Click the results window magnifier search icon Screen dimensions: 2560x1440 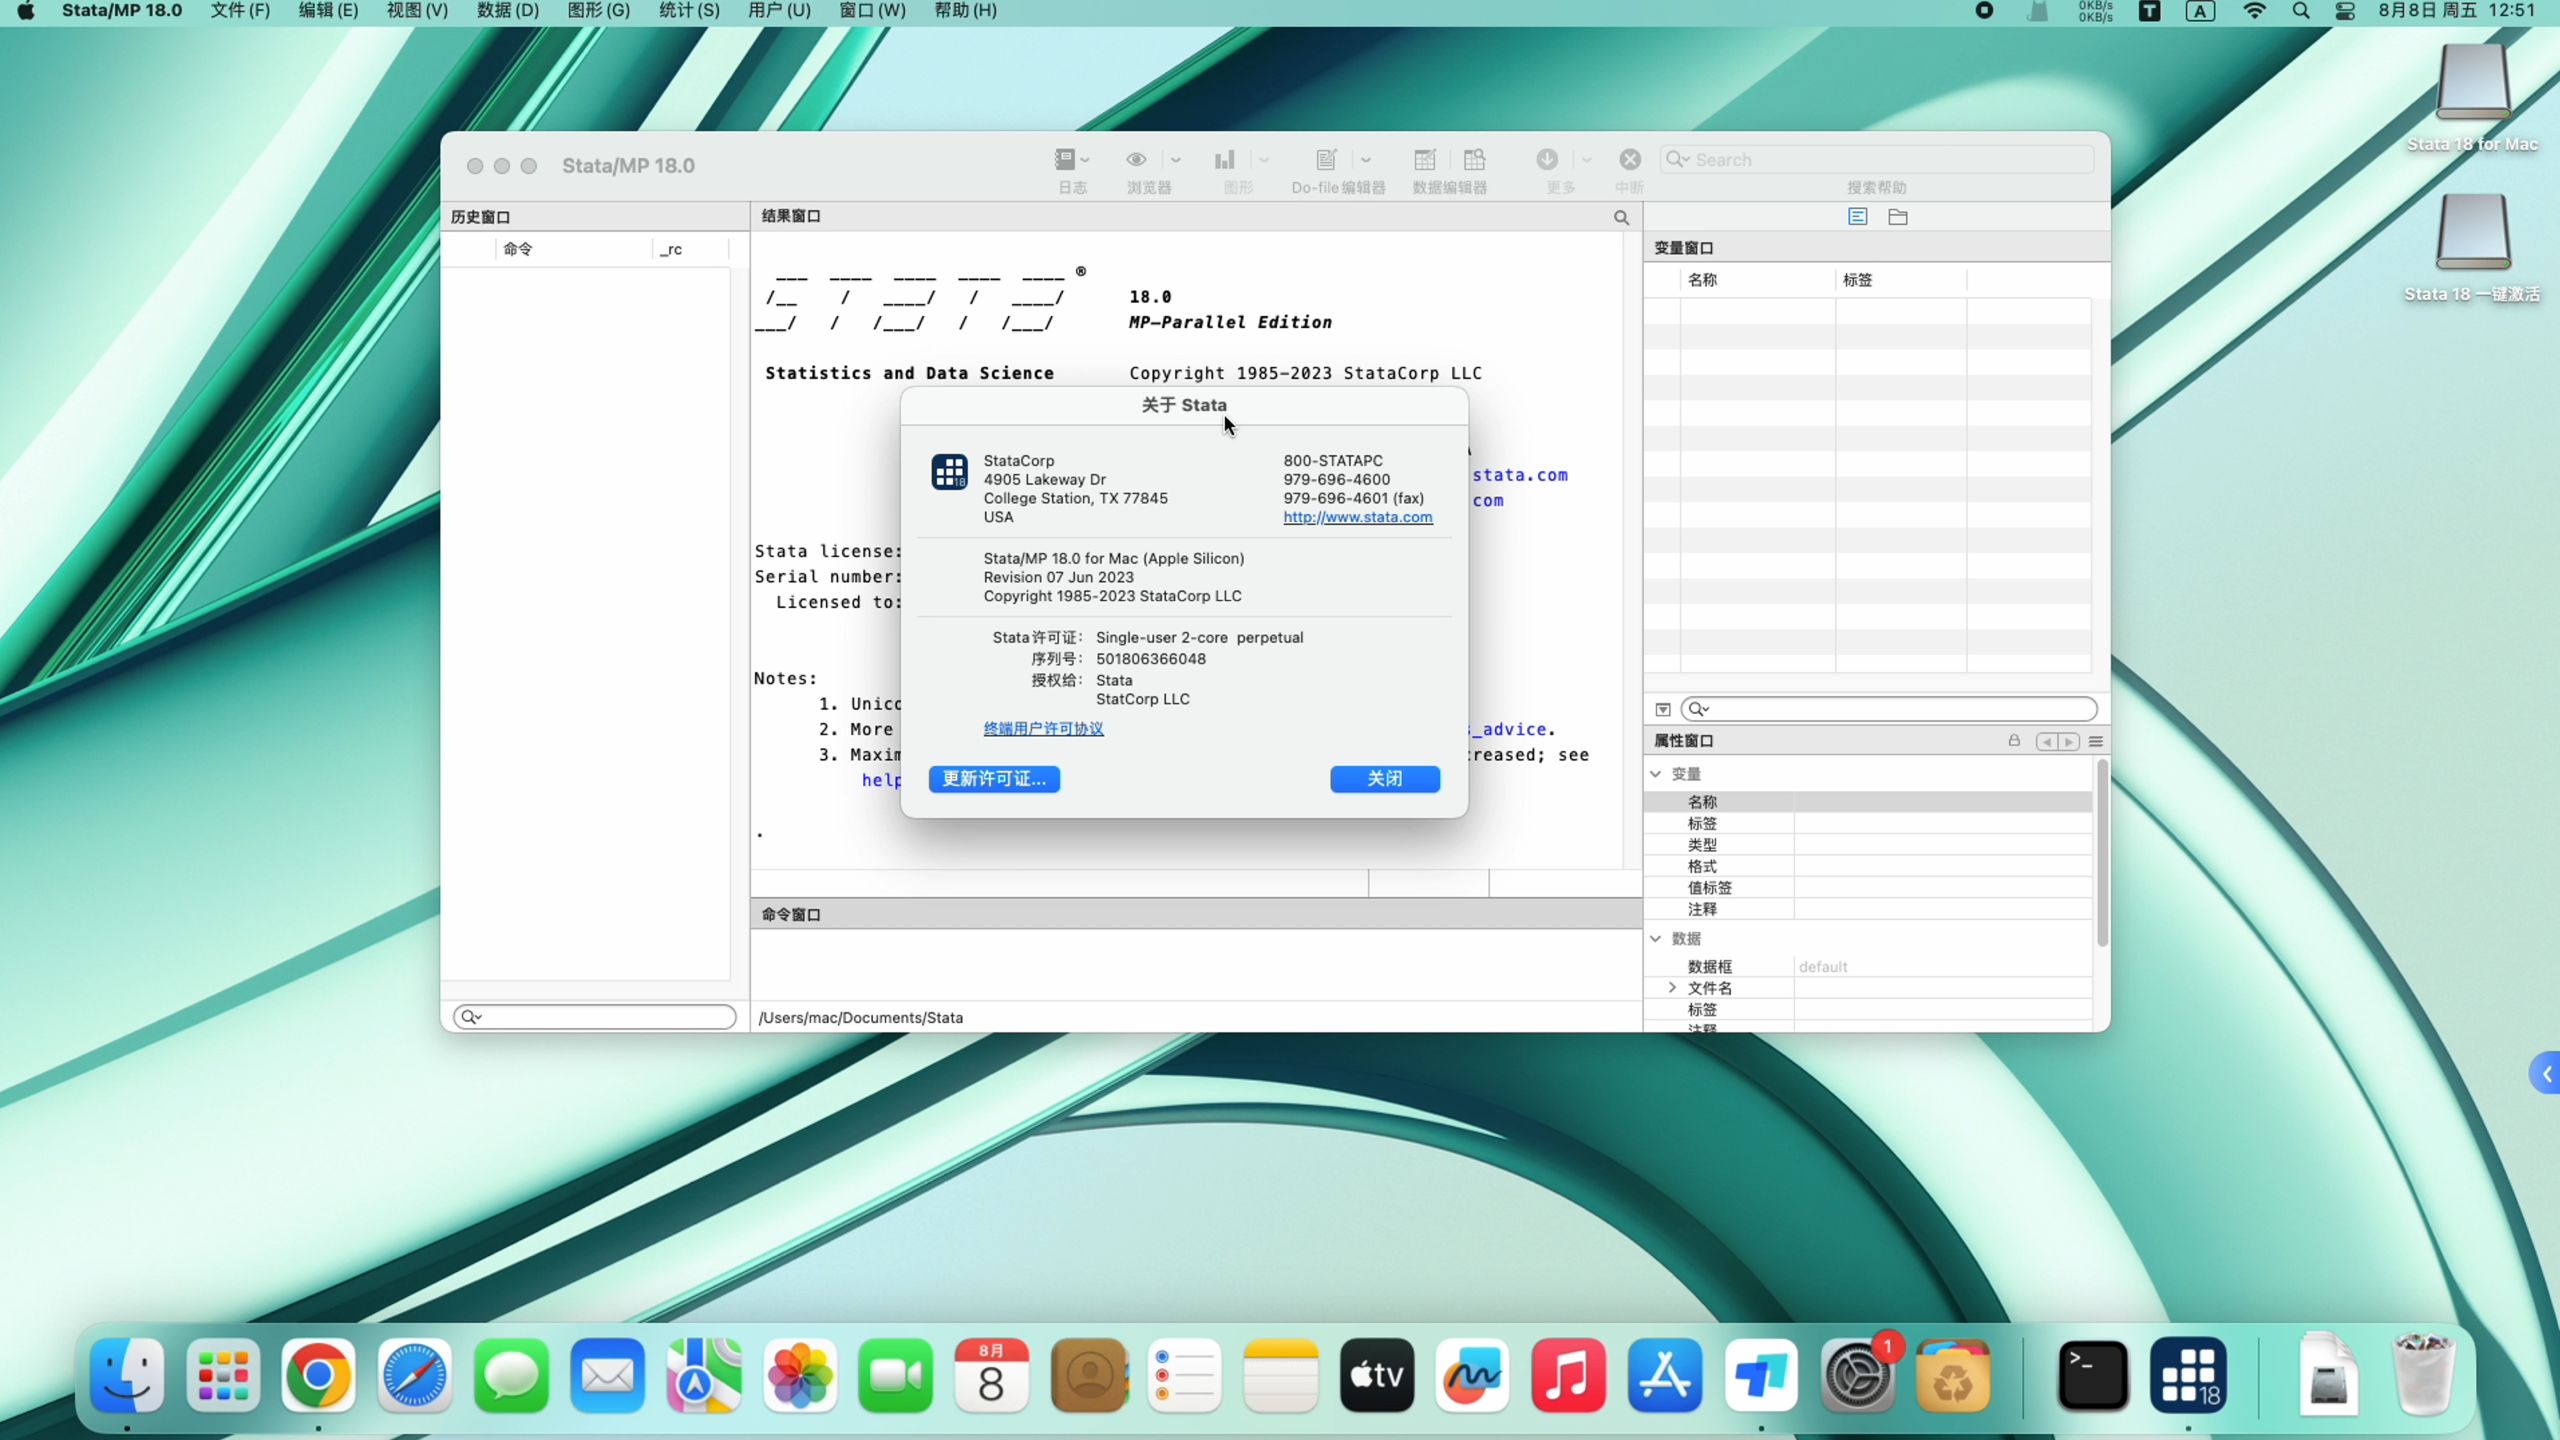click(1621, 217)
